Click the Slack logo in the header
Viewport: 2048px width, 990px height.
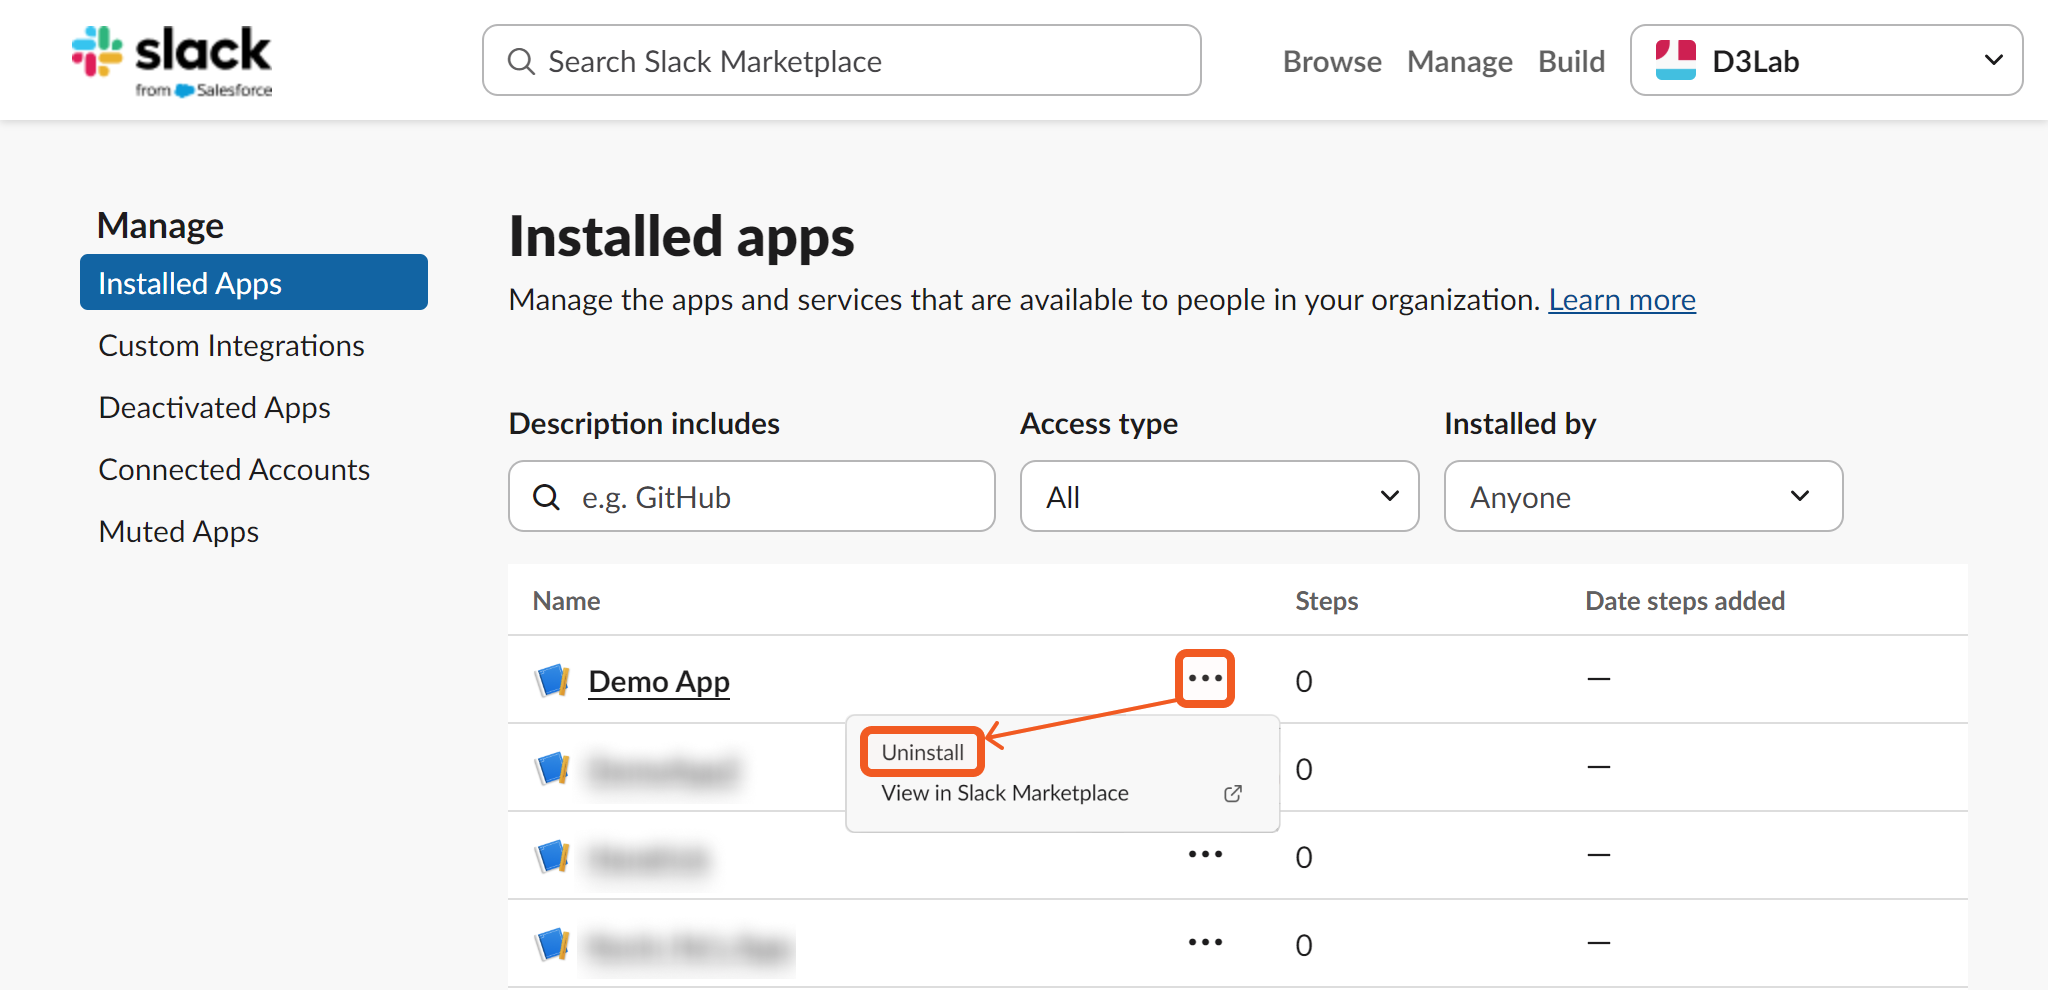pyautogui.click(x=171, y=60)
